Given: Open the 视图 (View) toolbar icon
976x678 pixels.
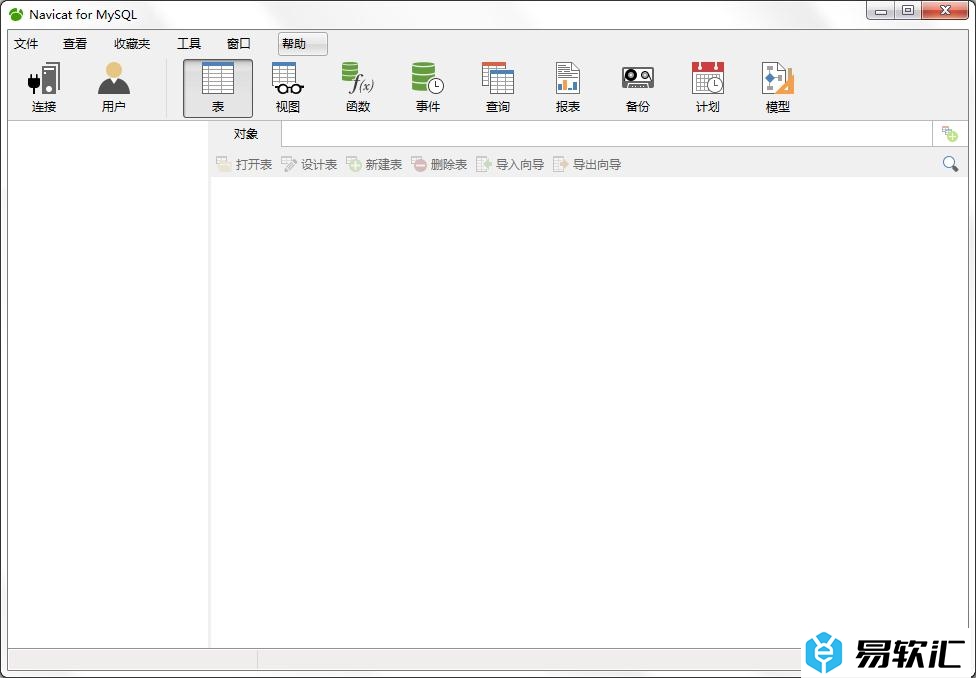Looking at the screenshot, I should [x=288, y=88].
